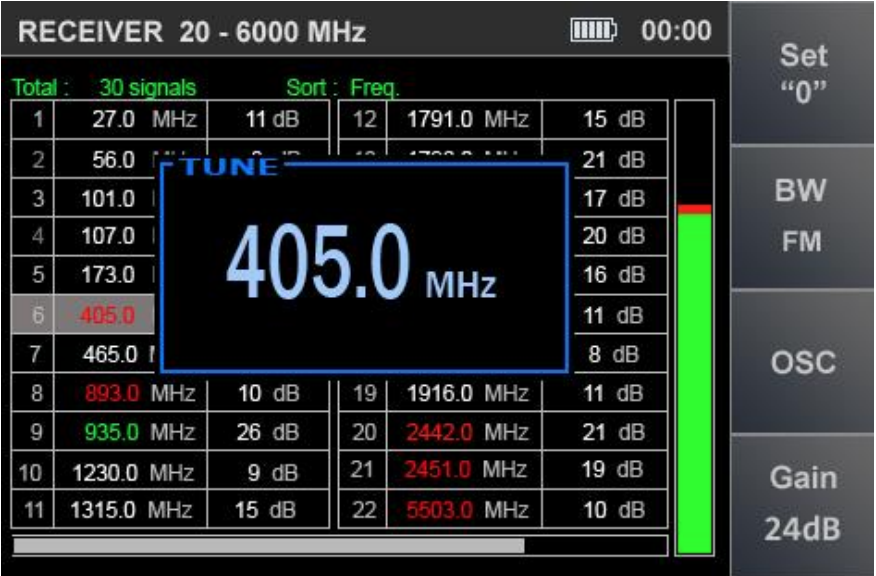Select the 935.0 MHz green signal
Screen dimensions: 876x576
(130, 432)
